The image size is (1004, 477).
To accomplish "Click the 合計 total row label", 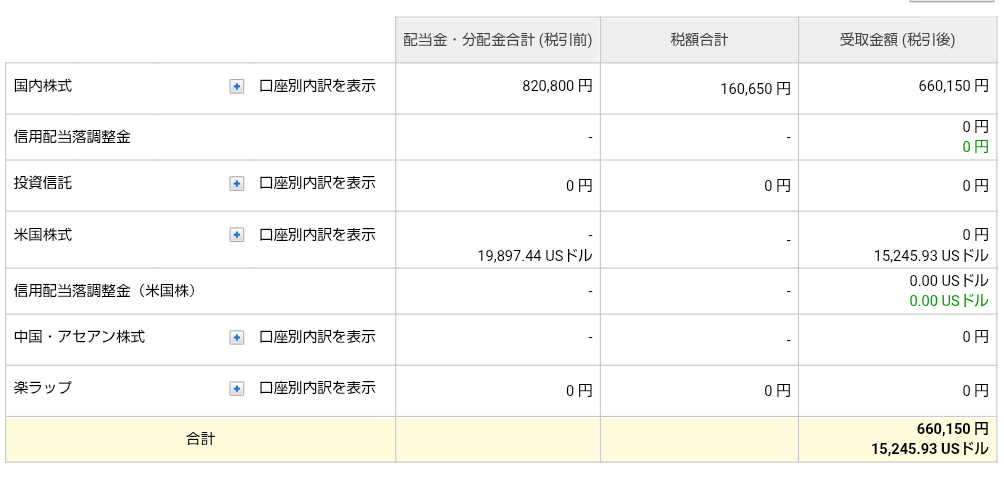I will tap(200, 439).
